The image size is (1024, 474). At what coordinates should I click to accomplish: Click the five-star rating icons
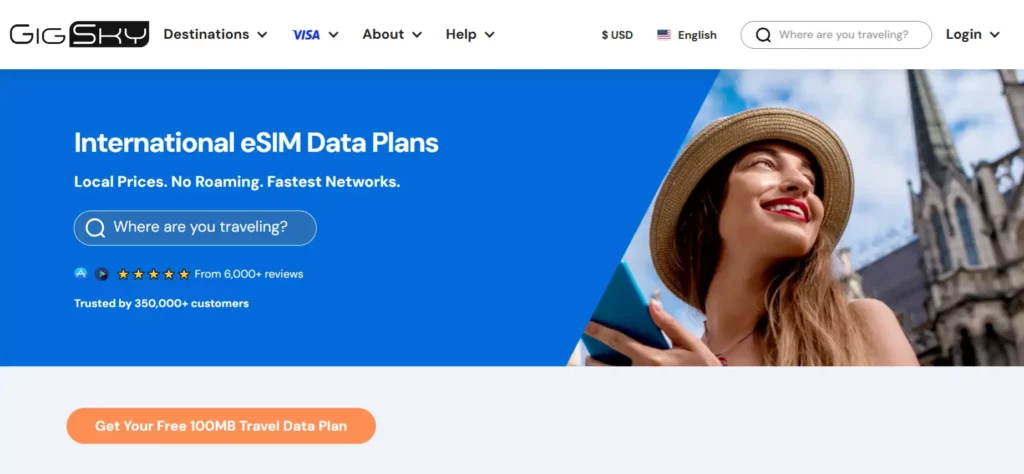(153, 274)
